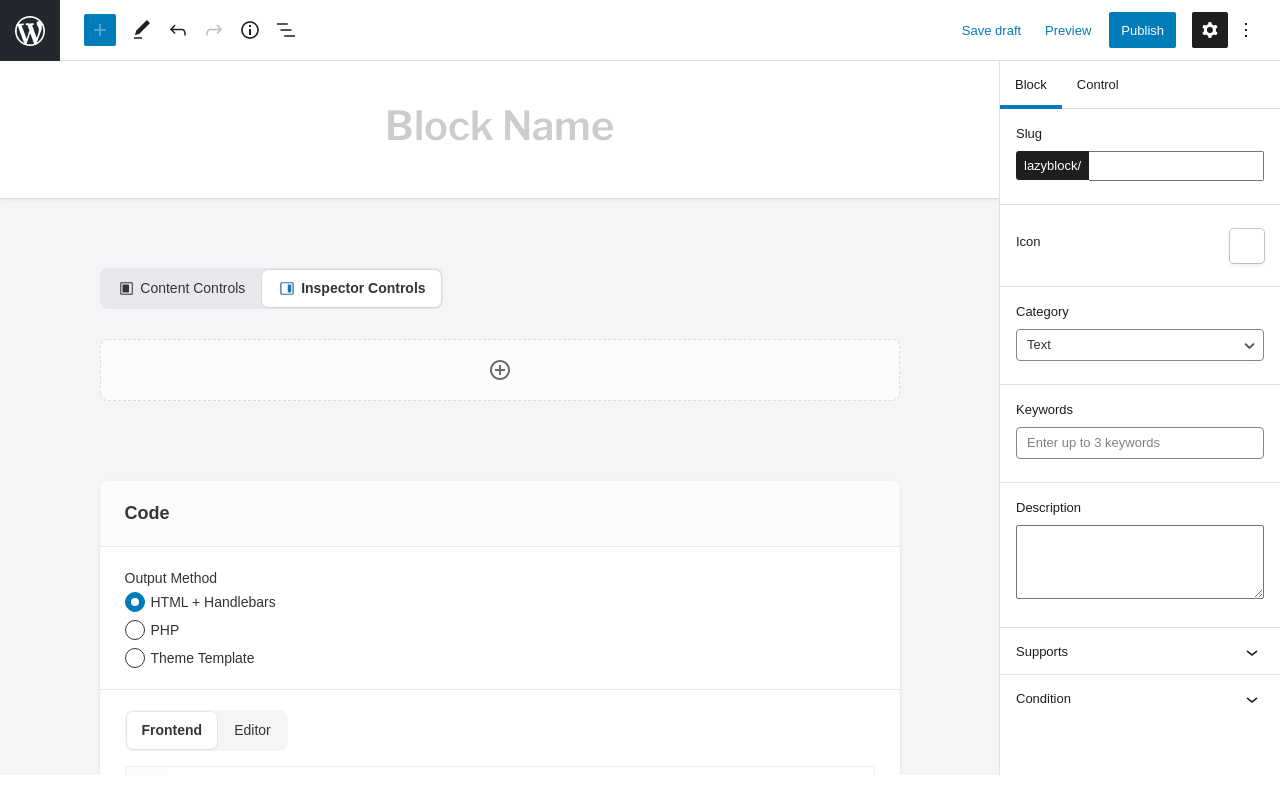Toggle the Settings gear icon
Image resolution: width=1280 pixels, height=800 pixels.
[x=1210, y=30]
